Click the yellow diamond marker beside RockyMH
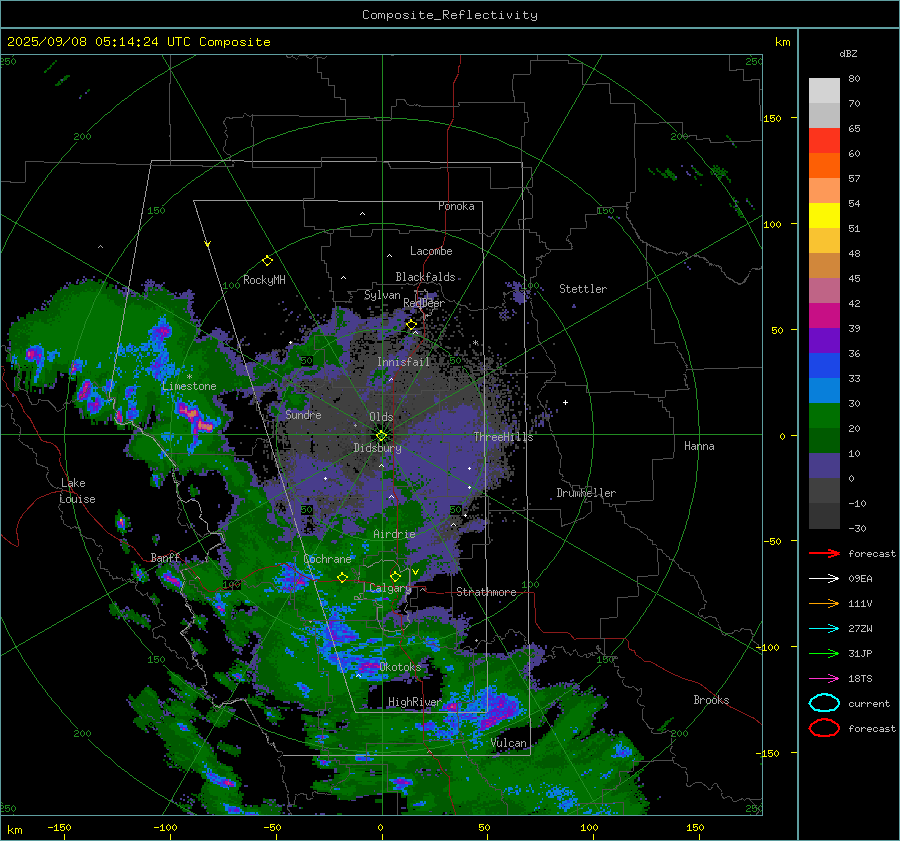 pyautogui.click(x=267, y=261)
